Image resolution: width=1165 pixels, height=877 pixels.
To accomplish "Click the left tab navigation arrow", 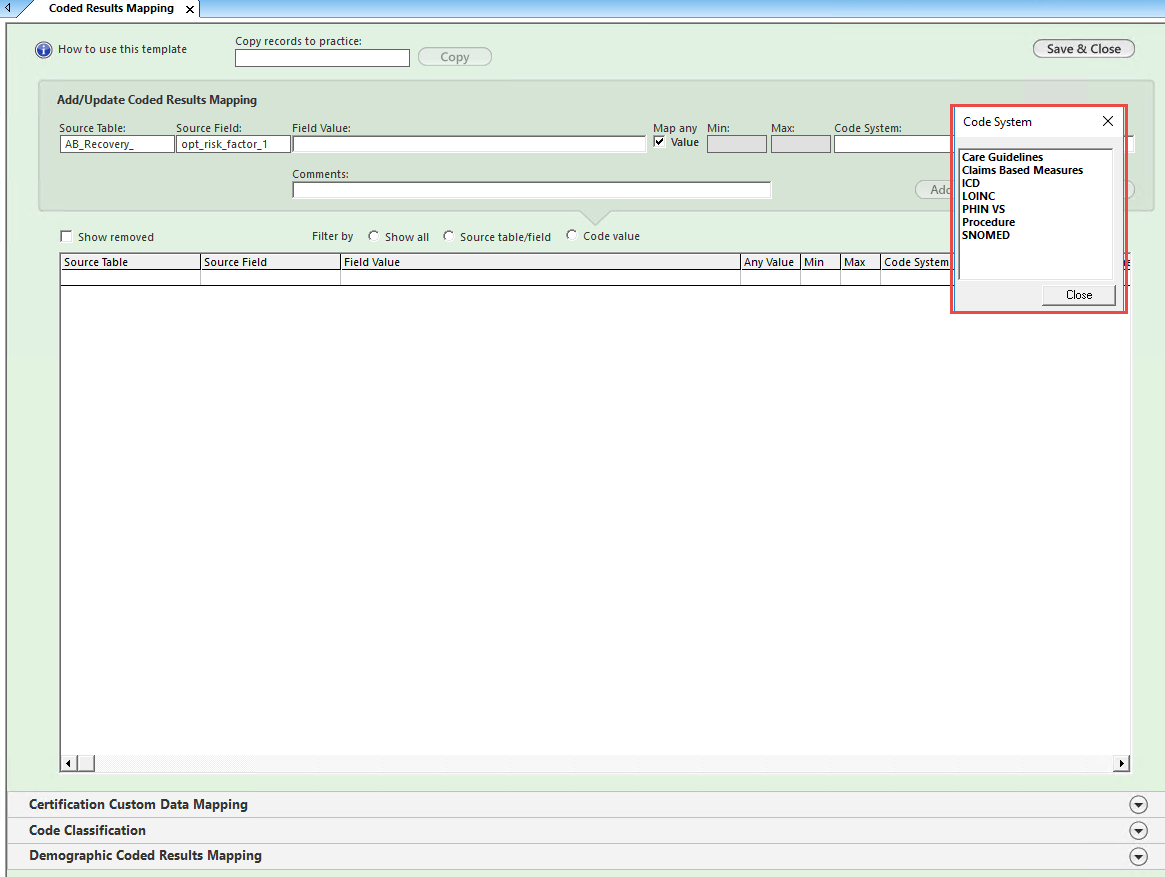I will click(8, 8).
